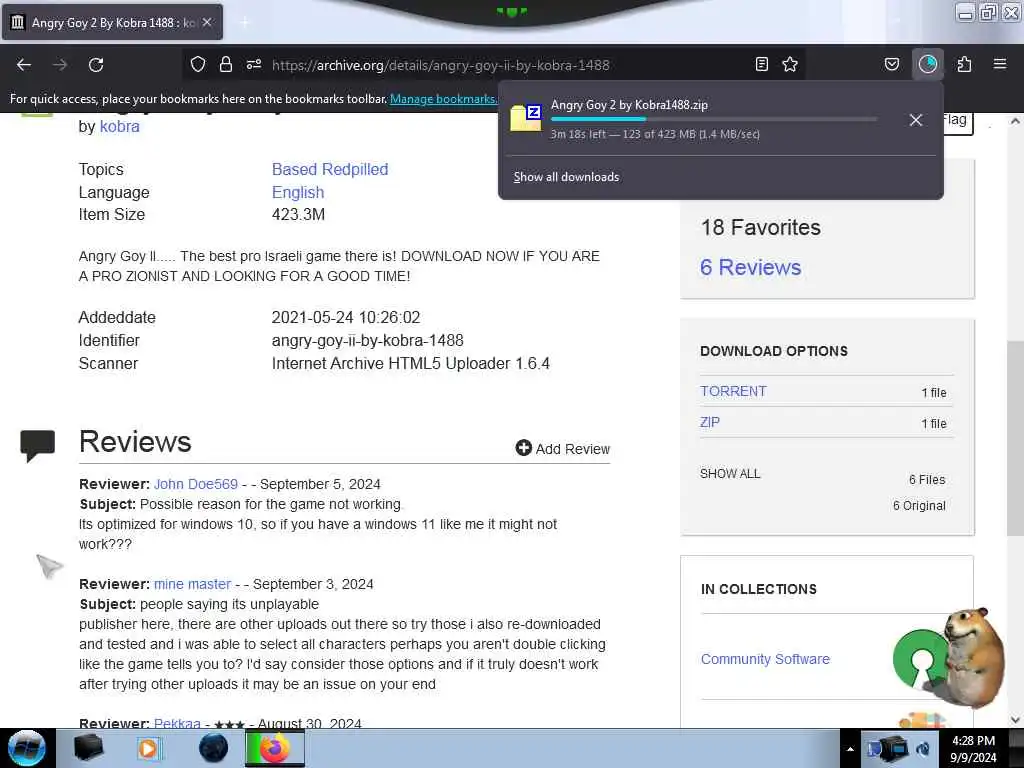
Task: Bookmark this page with the star icon
Action: click(x=790, y=64)
